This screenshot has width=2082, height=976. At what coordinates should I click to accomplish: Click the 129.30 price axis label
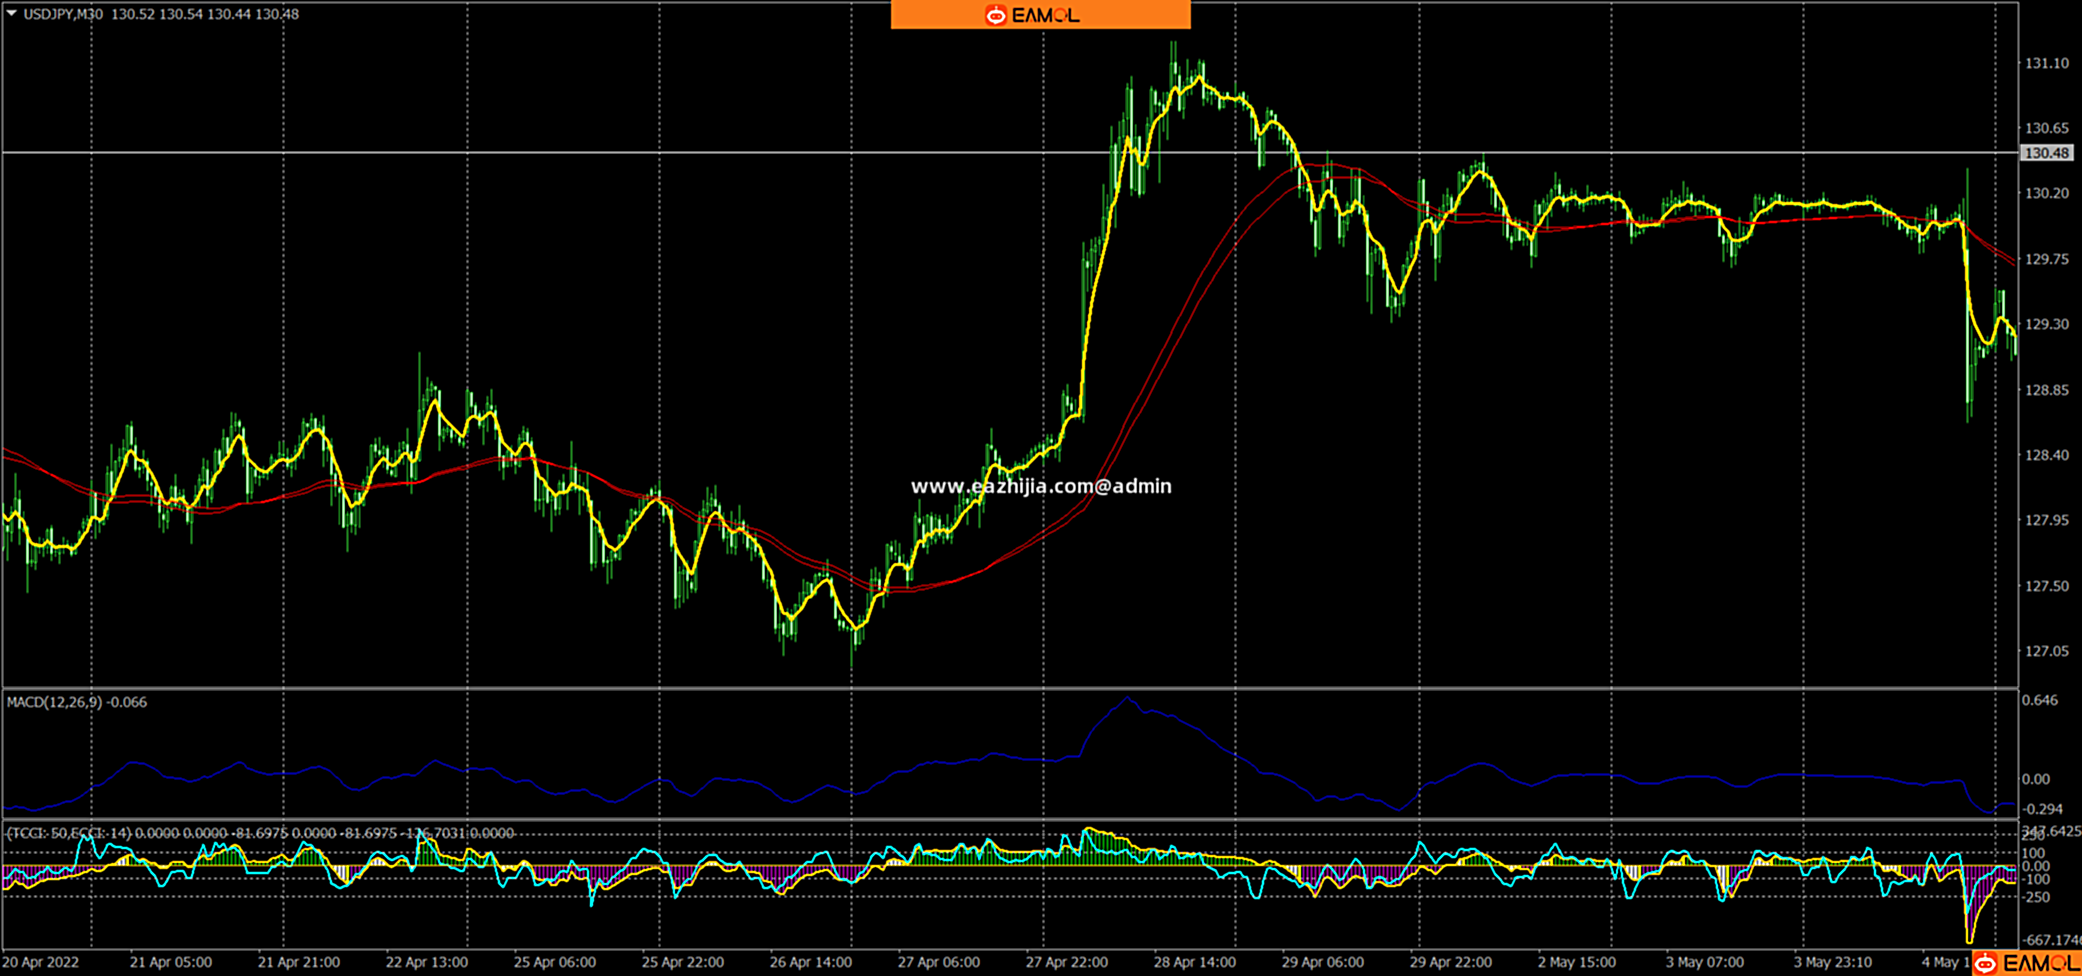[2046, 325]
